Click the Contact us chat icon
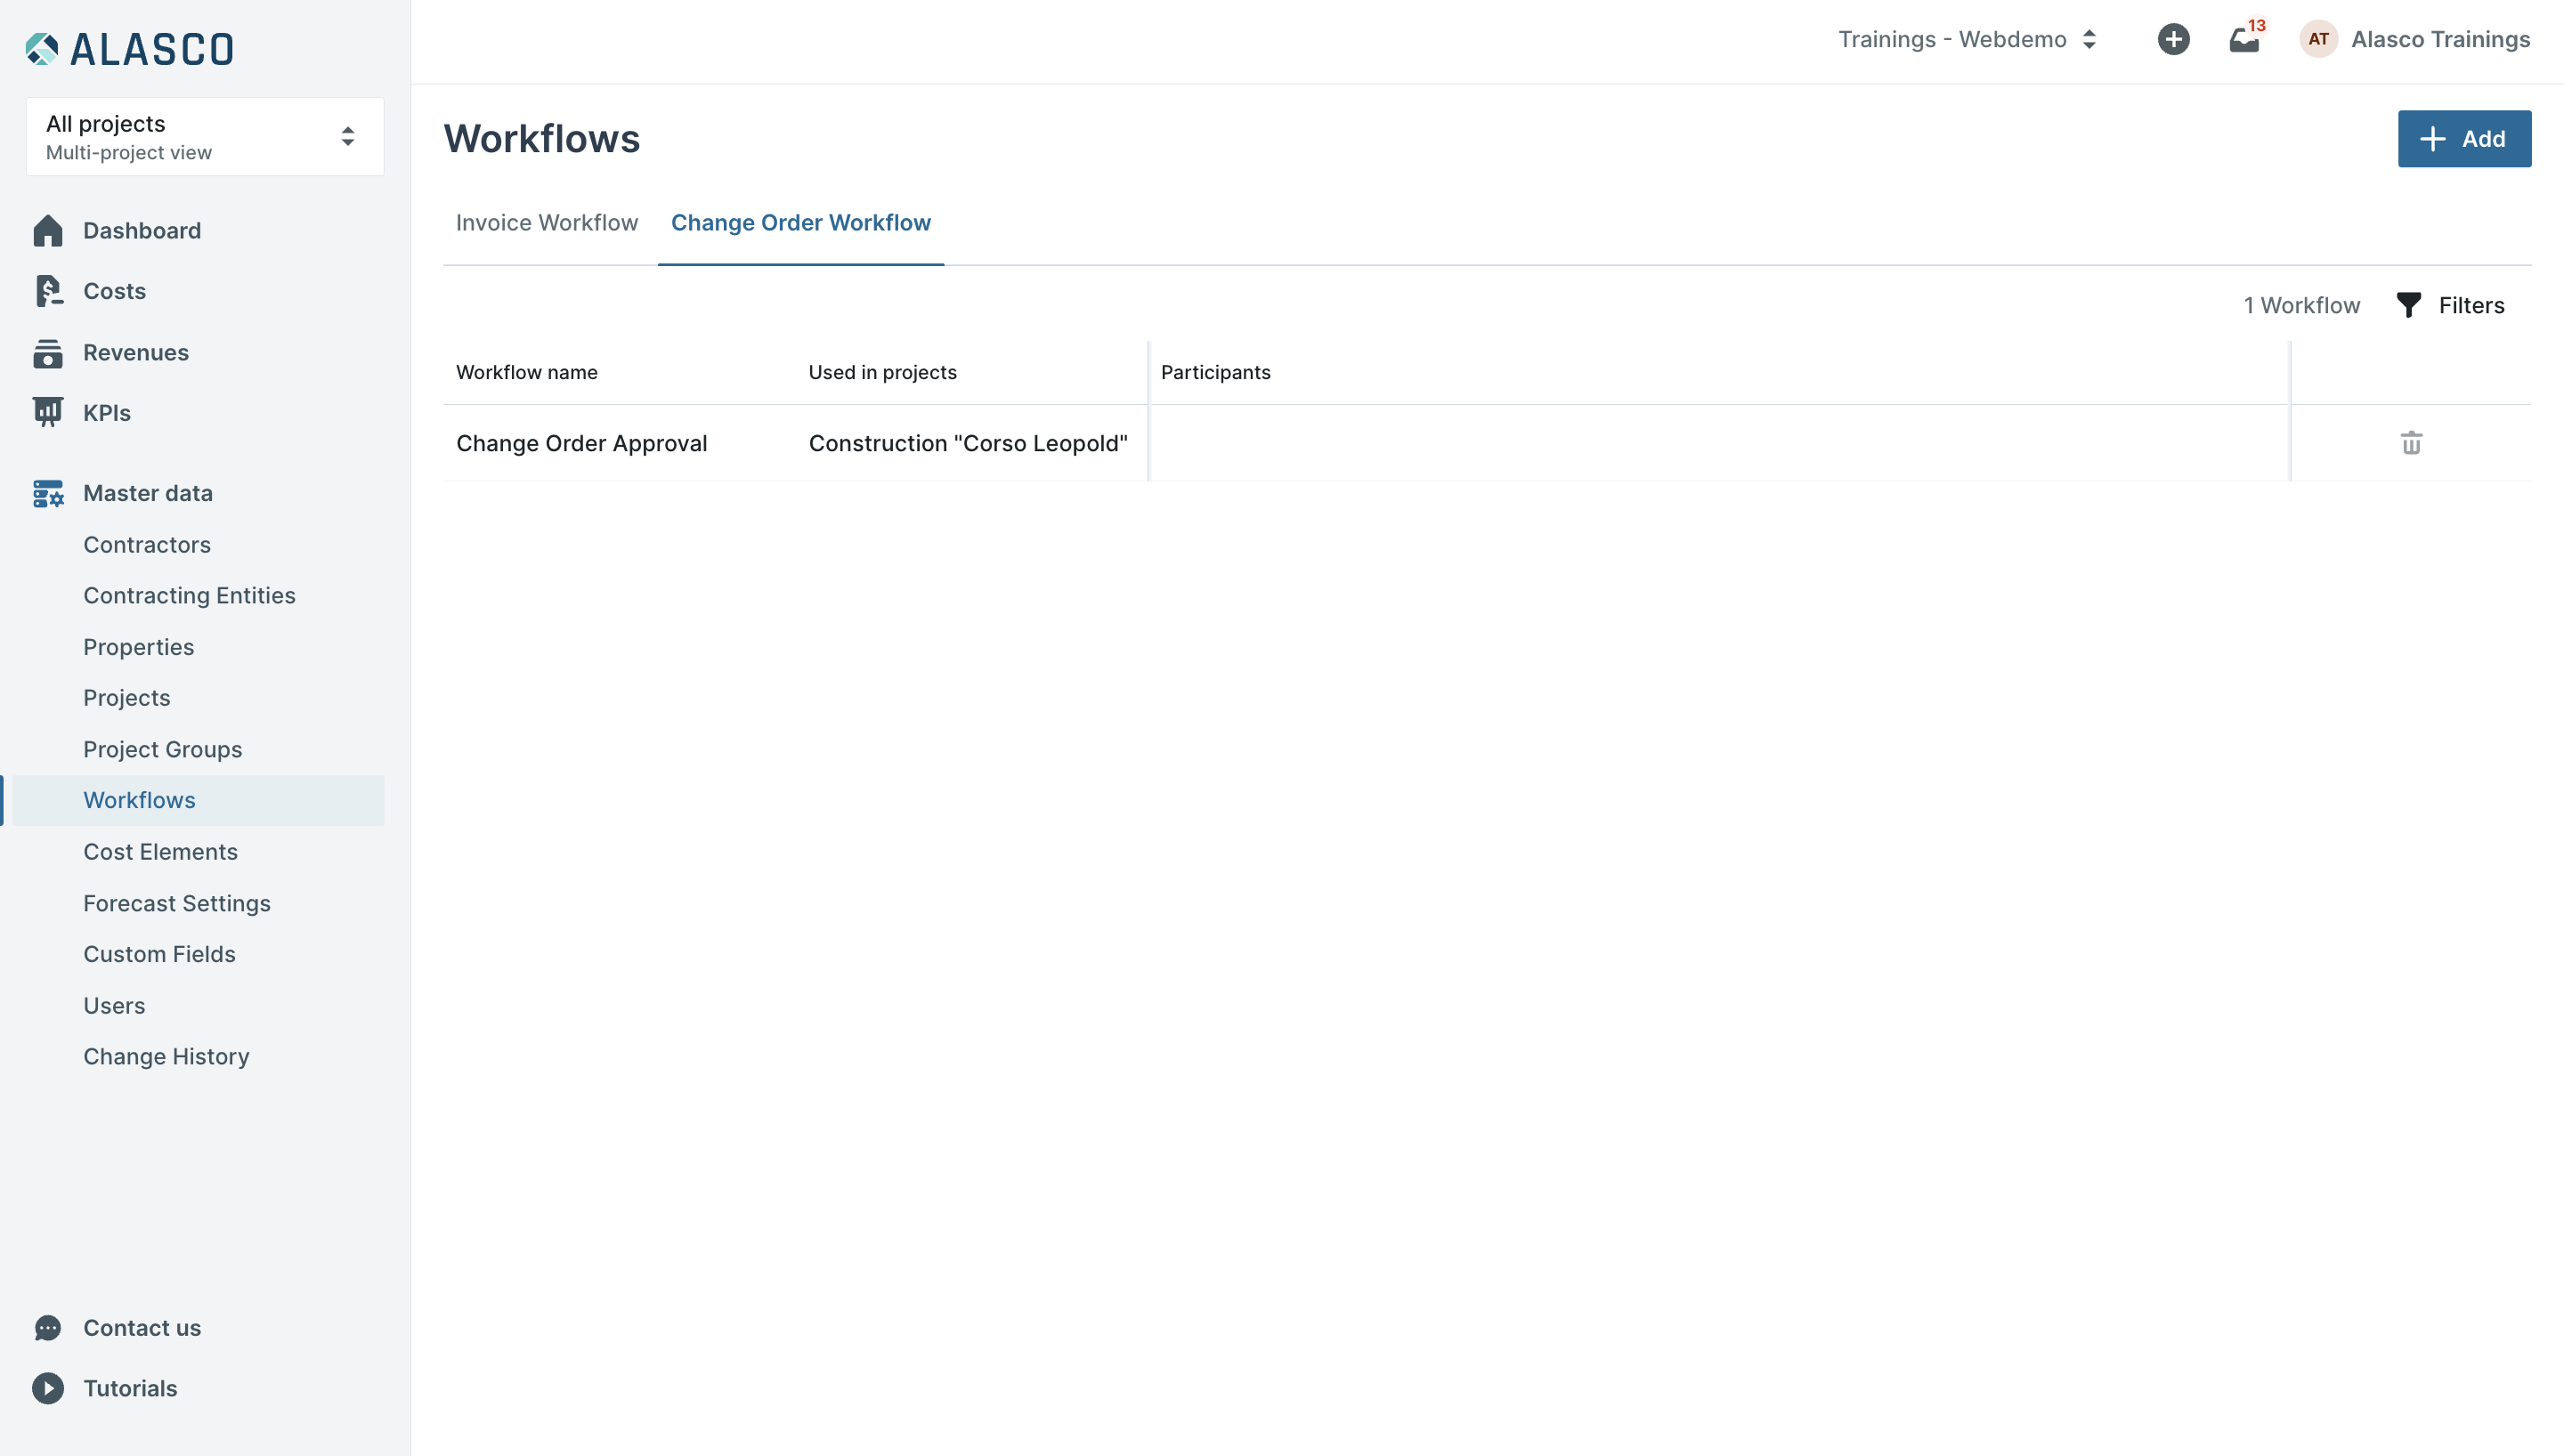Viewport: 2564px width, 1456px height. [x=47, y=1328]
